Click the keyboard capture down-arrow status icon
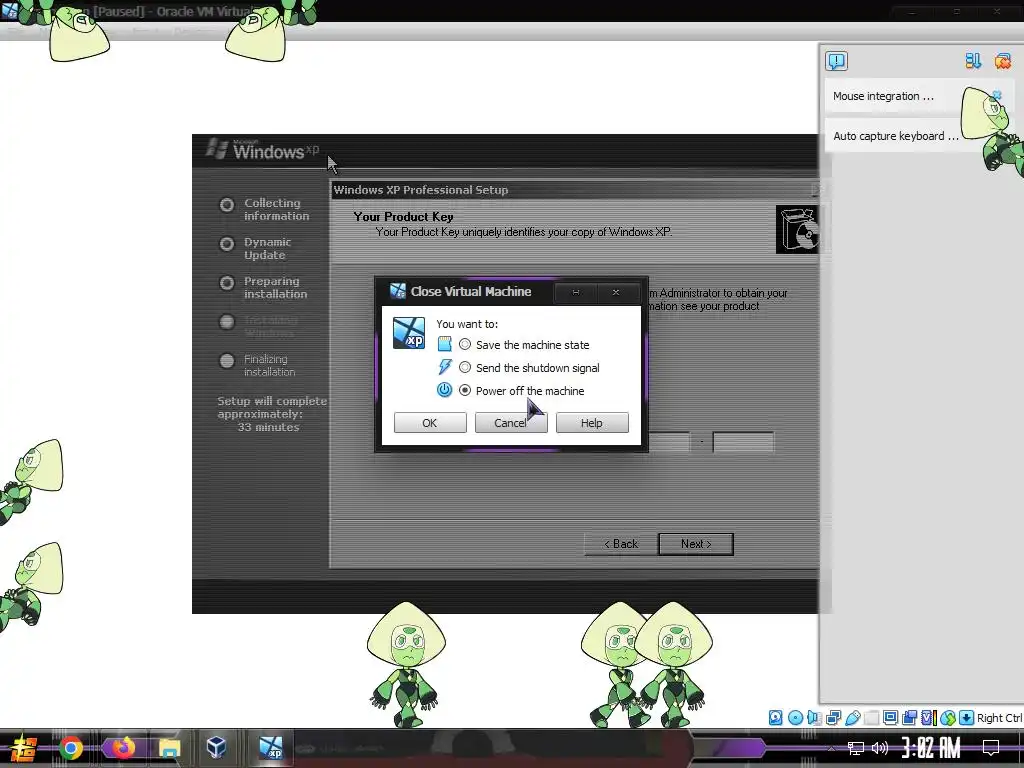 (x=967, y=718)
